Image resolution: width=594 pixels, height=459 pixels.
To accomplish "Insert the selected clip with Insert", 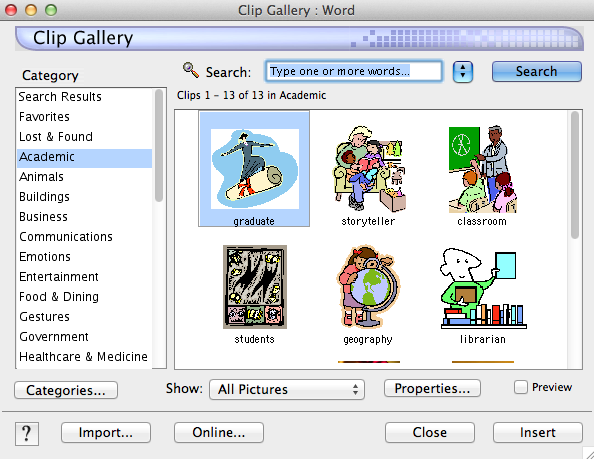I will [538, 432].
